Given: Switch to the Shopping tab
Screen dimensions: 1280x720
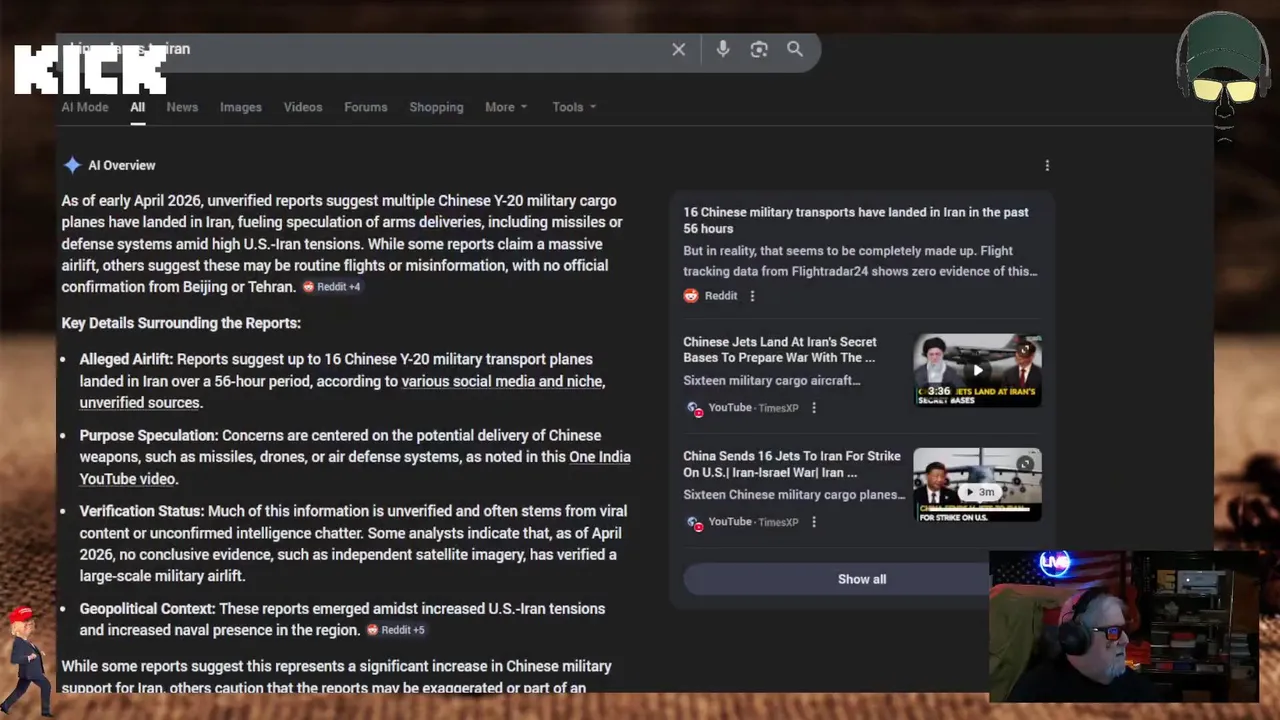Looking at the screenshot, I should click(x=436, y=107).
